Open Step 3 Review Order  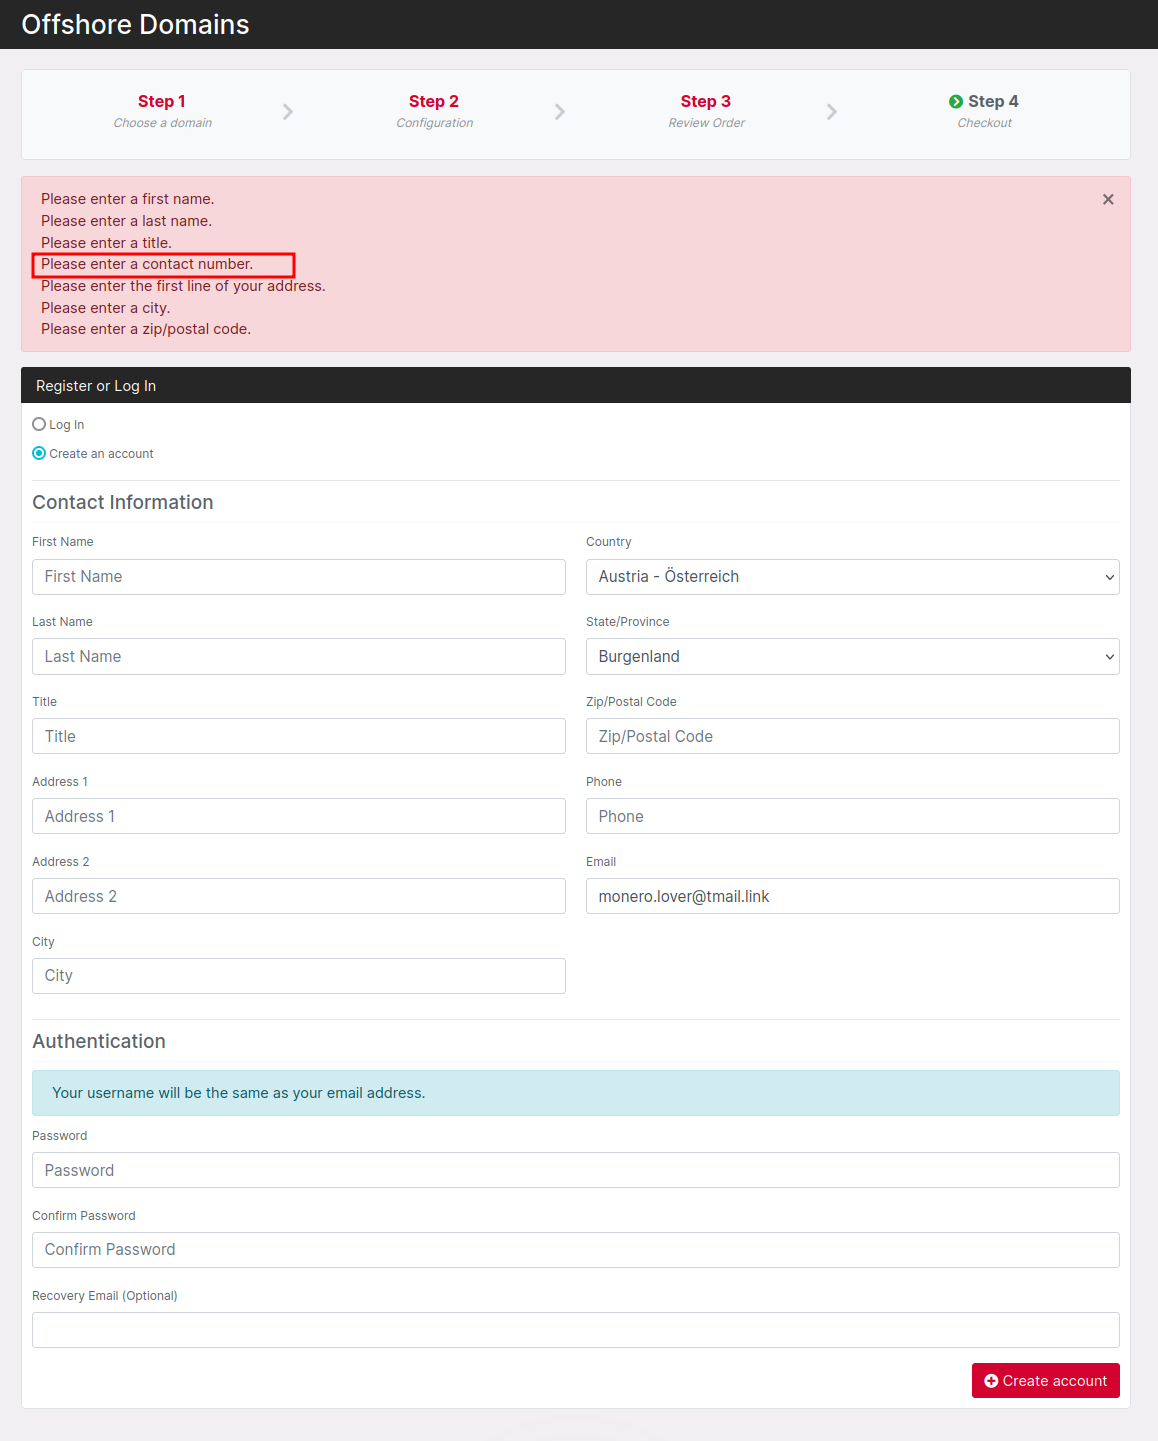pos(706,102)
